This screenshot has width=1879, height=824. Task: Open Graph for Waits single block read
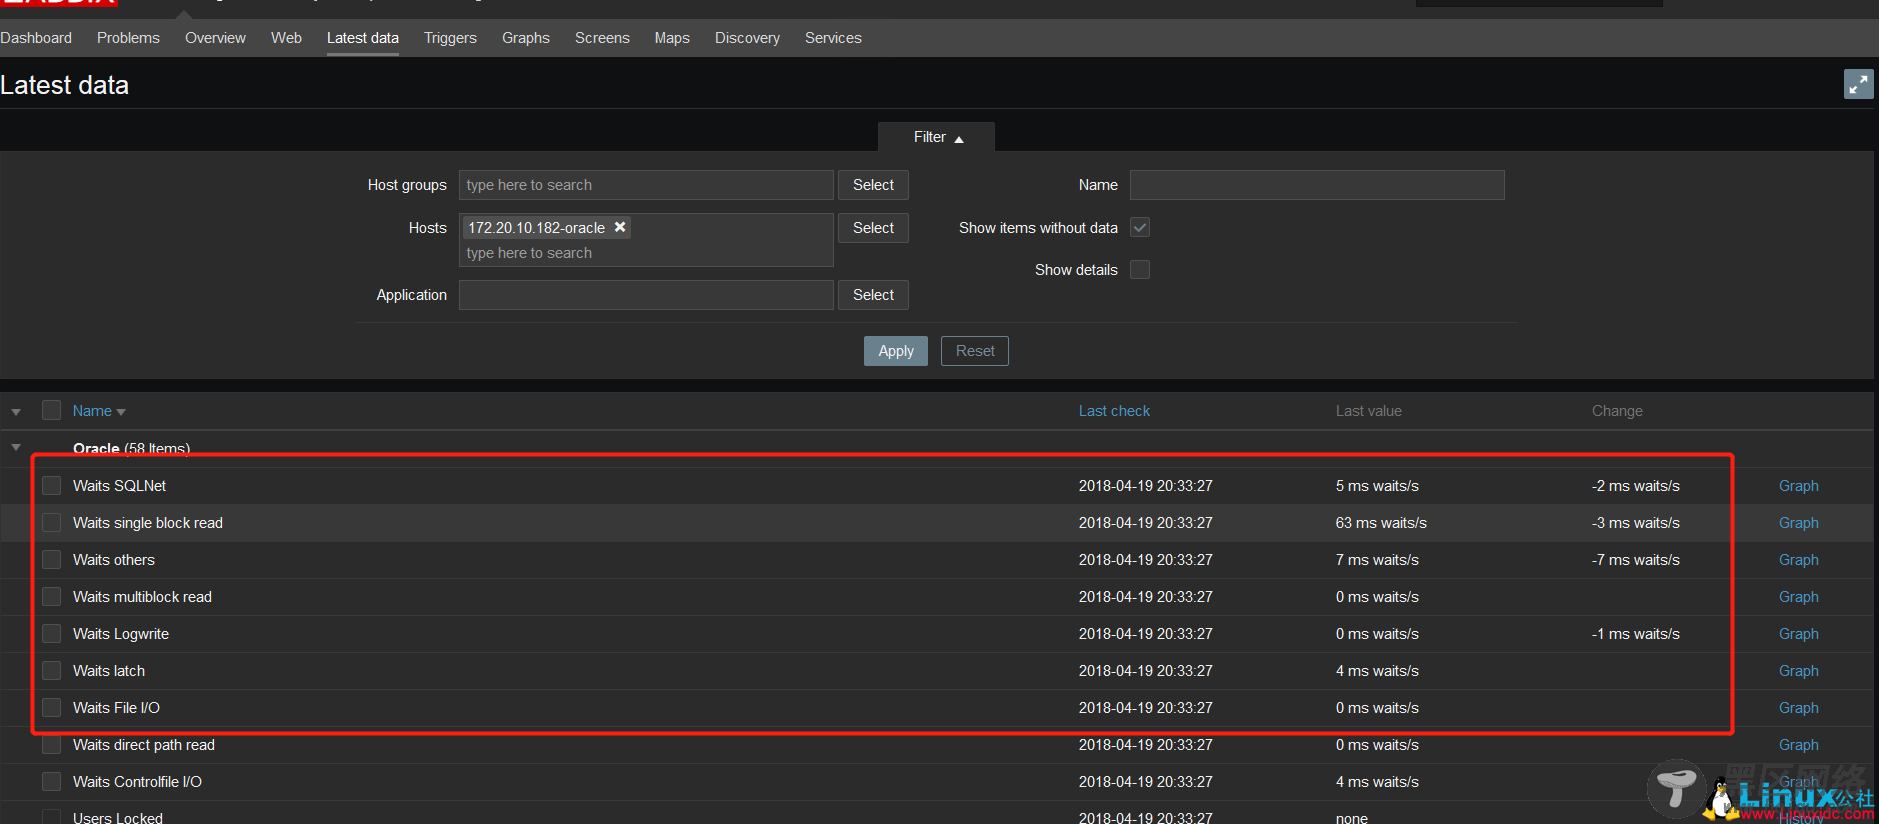coord(1798,523)
